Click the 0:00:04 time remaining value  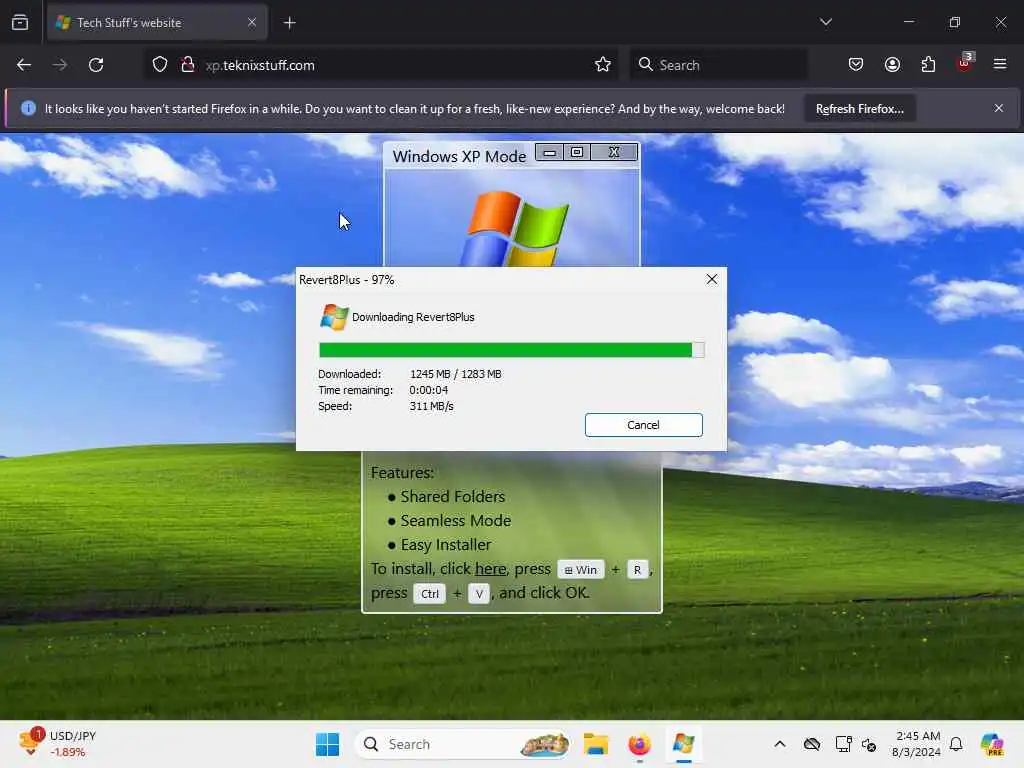(x=428, y=391)
